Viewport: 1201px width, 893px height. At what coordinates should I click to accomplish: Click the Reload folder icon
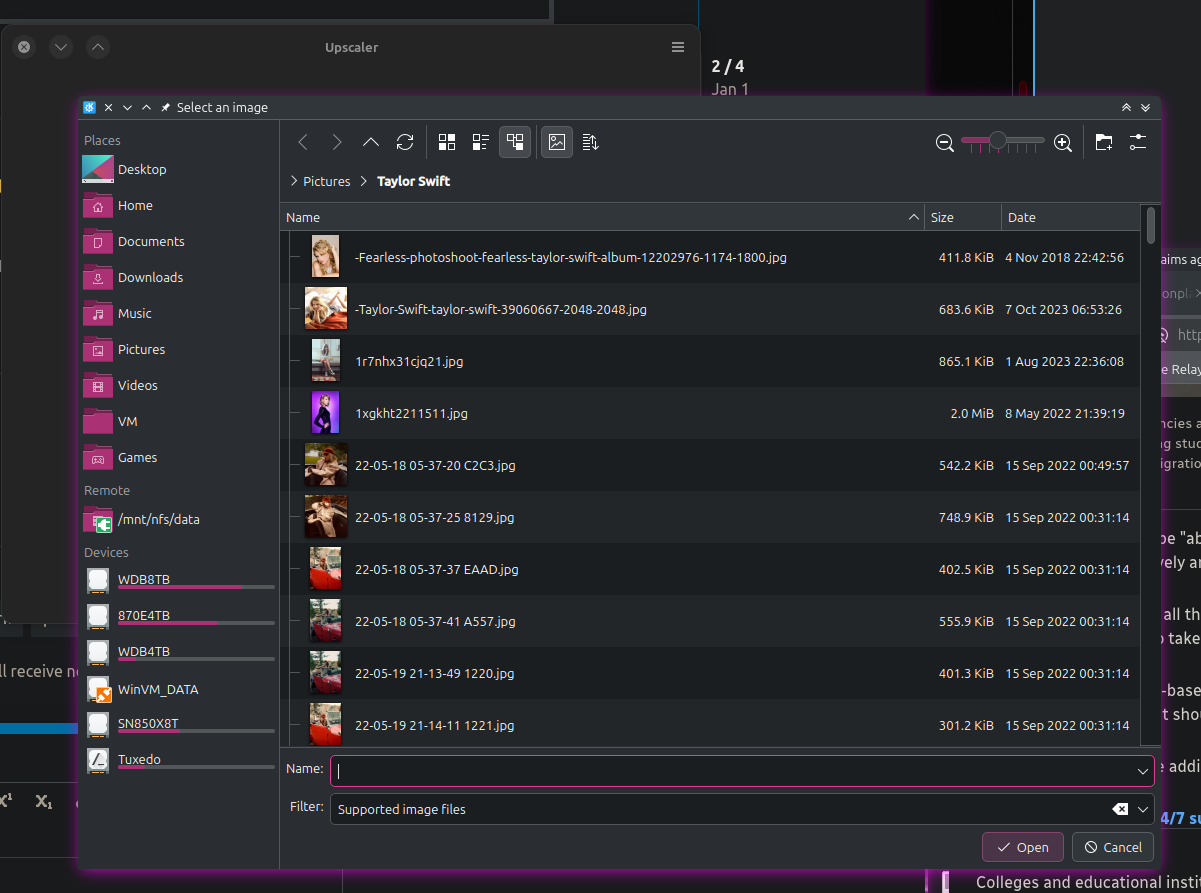405,142
